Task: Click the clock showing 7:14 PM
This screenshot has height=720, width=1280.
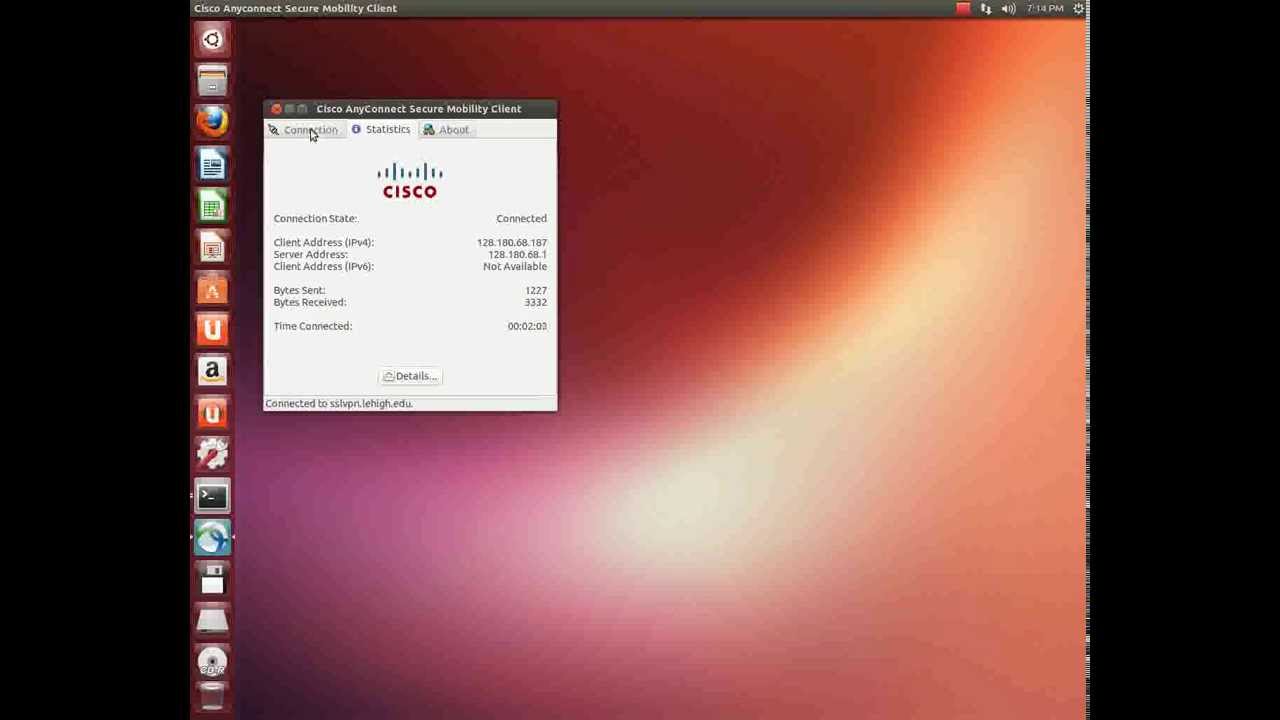Action: [1045, 8]
